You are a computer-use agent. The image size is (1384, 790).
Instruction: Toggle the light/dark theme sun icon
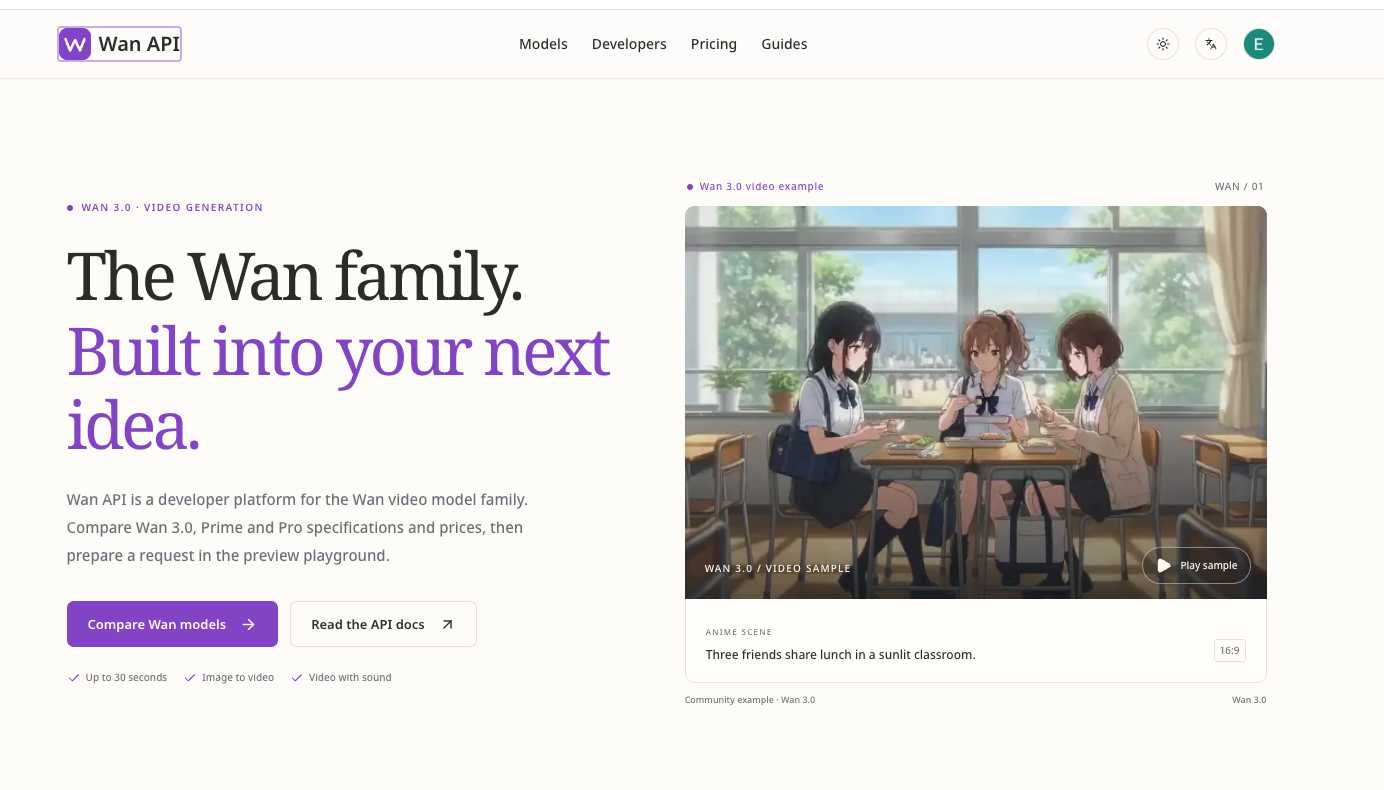click(x=1163, y=44)
